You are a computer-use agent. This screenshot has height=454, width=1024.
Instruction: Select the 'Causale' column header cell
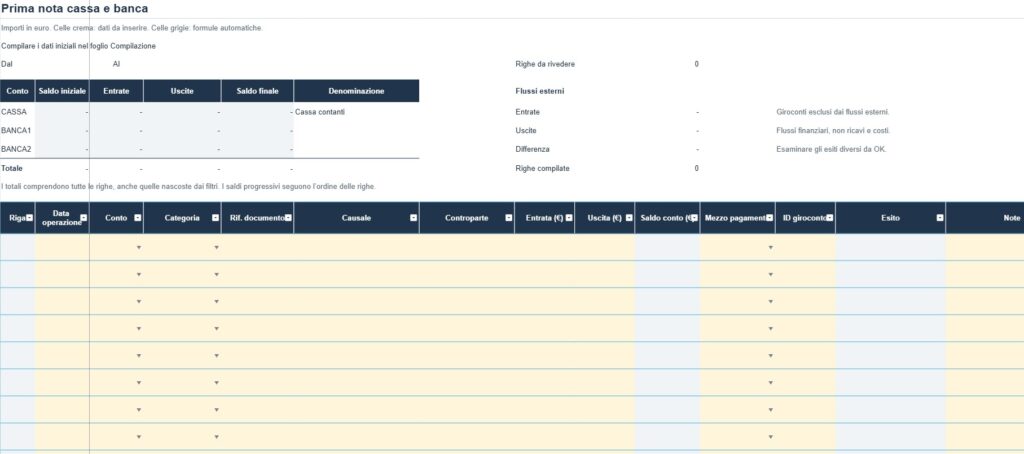tap(357, 218)
